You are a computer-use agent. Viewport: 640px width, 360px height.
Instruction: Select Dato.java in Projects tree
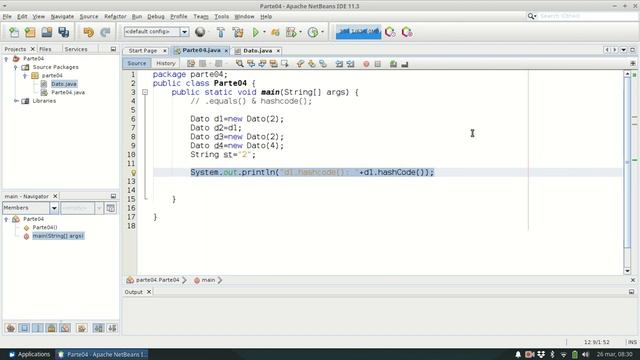[64, 84]
